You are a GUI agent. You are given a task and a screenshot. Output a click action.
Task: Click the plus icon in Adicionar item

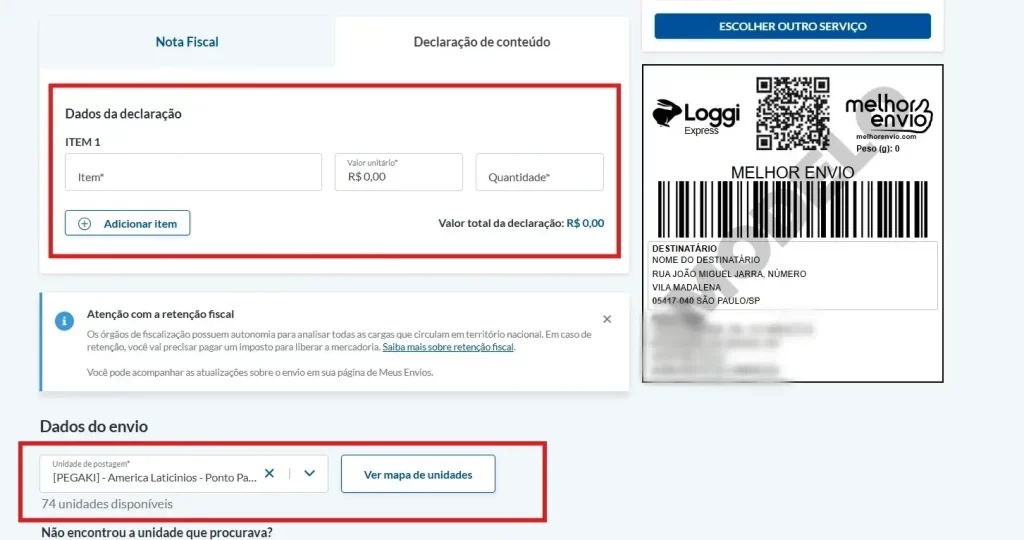85,223
